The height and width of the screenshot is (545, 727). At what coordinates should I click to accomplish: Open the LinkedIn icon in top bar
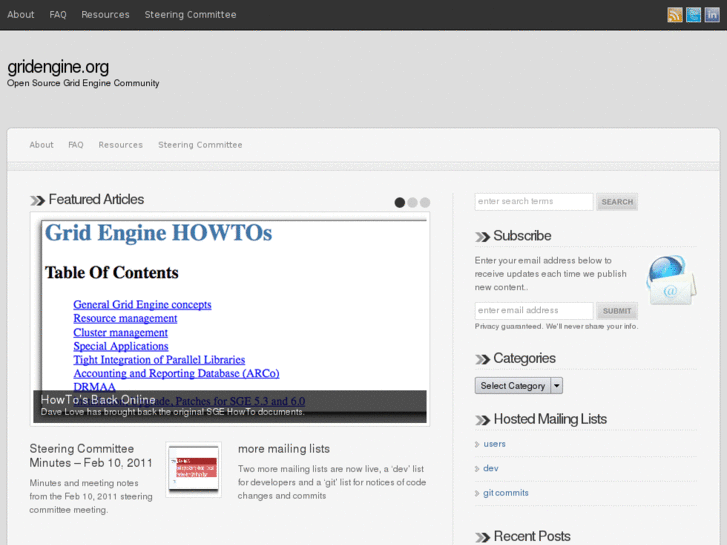712,15
